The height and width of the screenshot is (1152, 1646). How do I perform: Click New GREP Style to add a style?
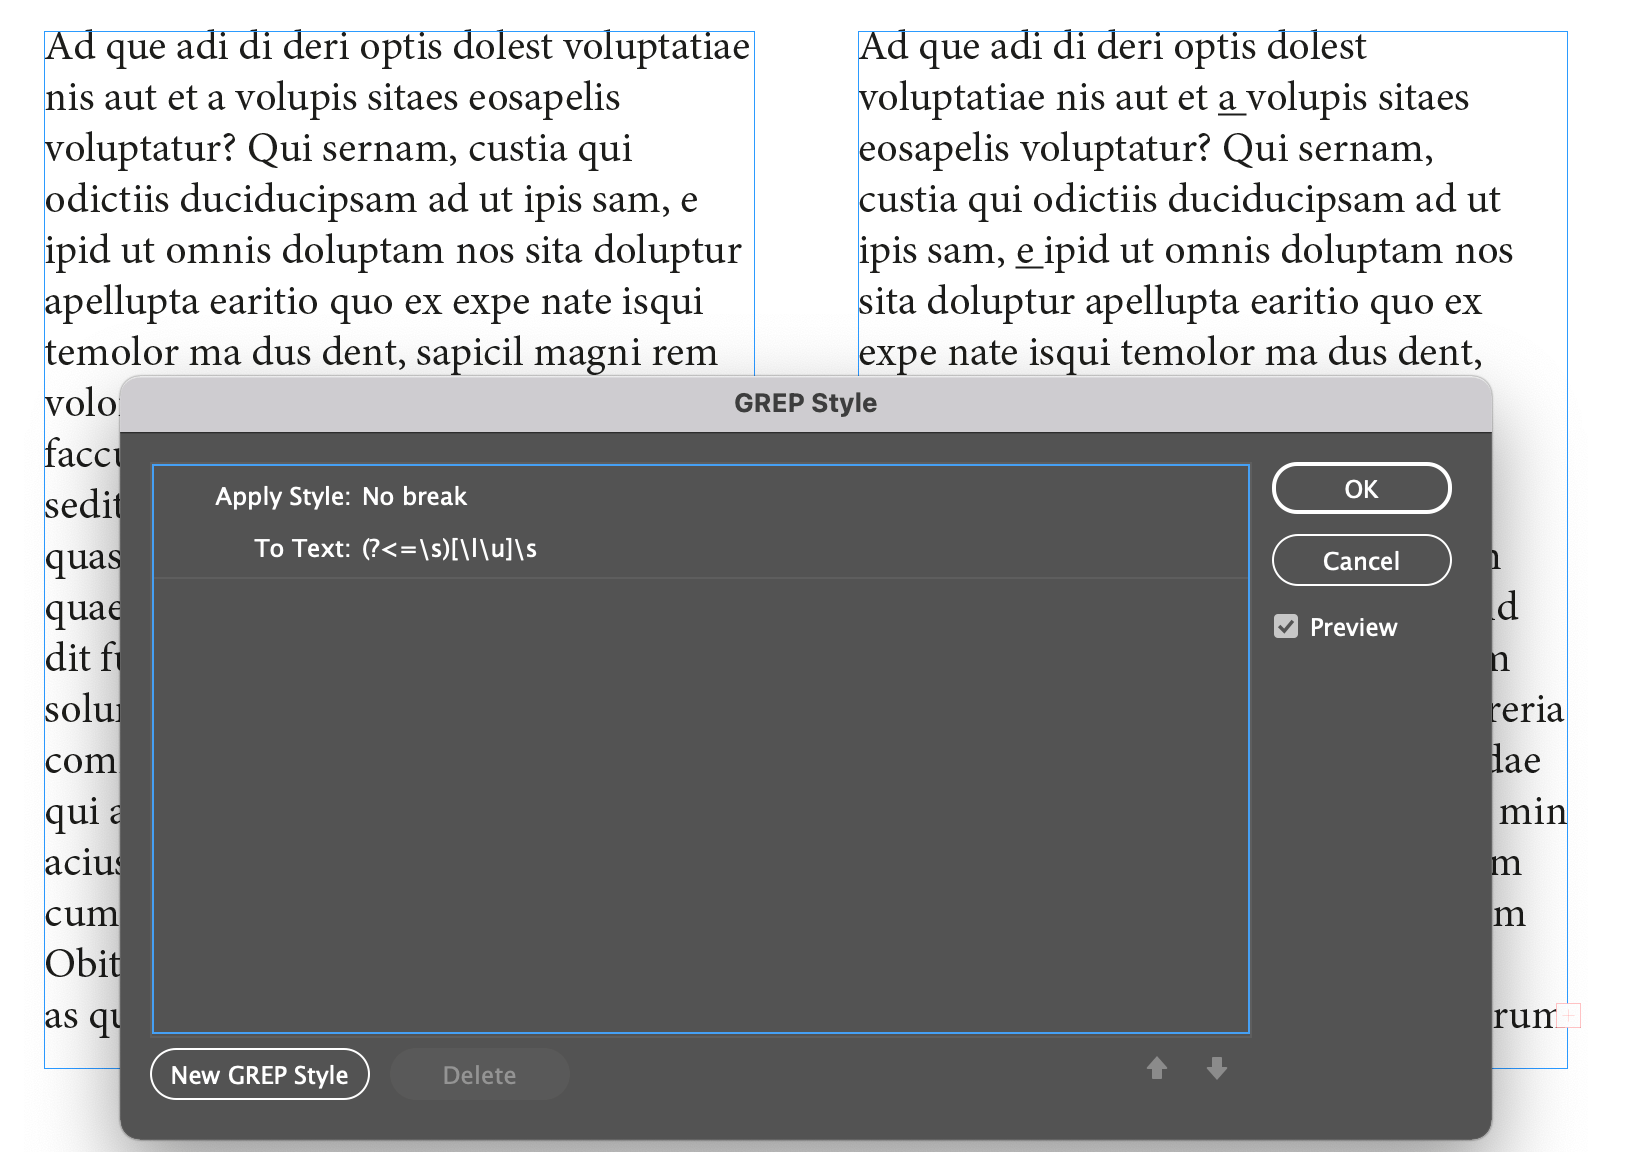pos(259,1074)
